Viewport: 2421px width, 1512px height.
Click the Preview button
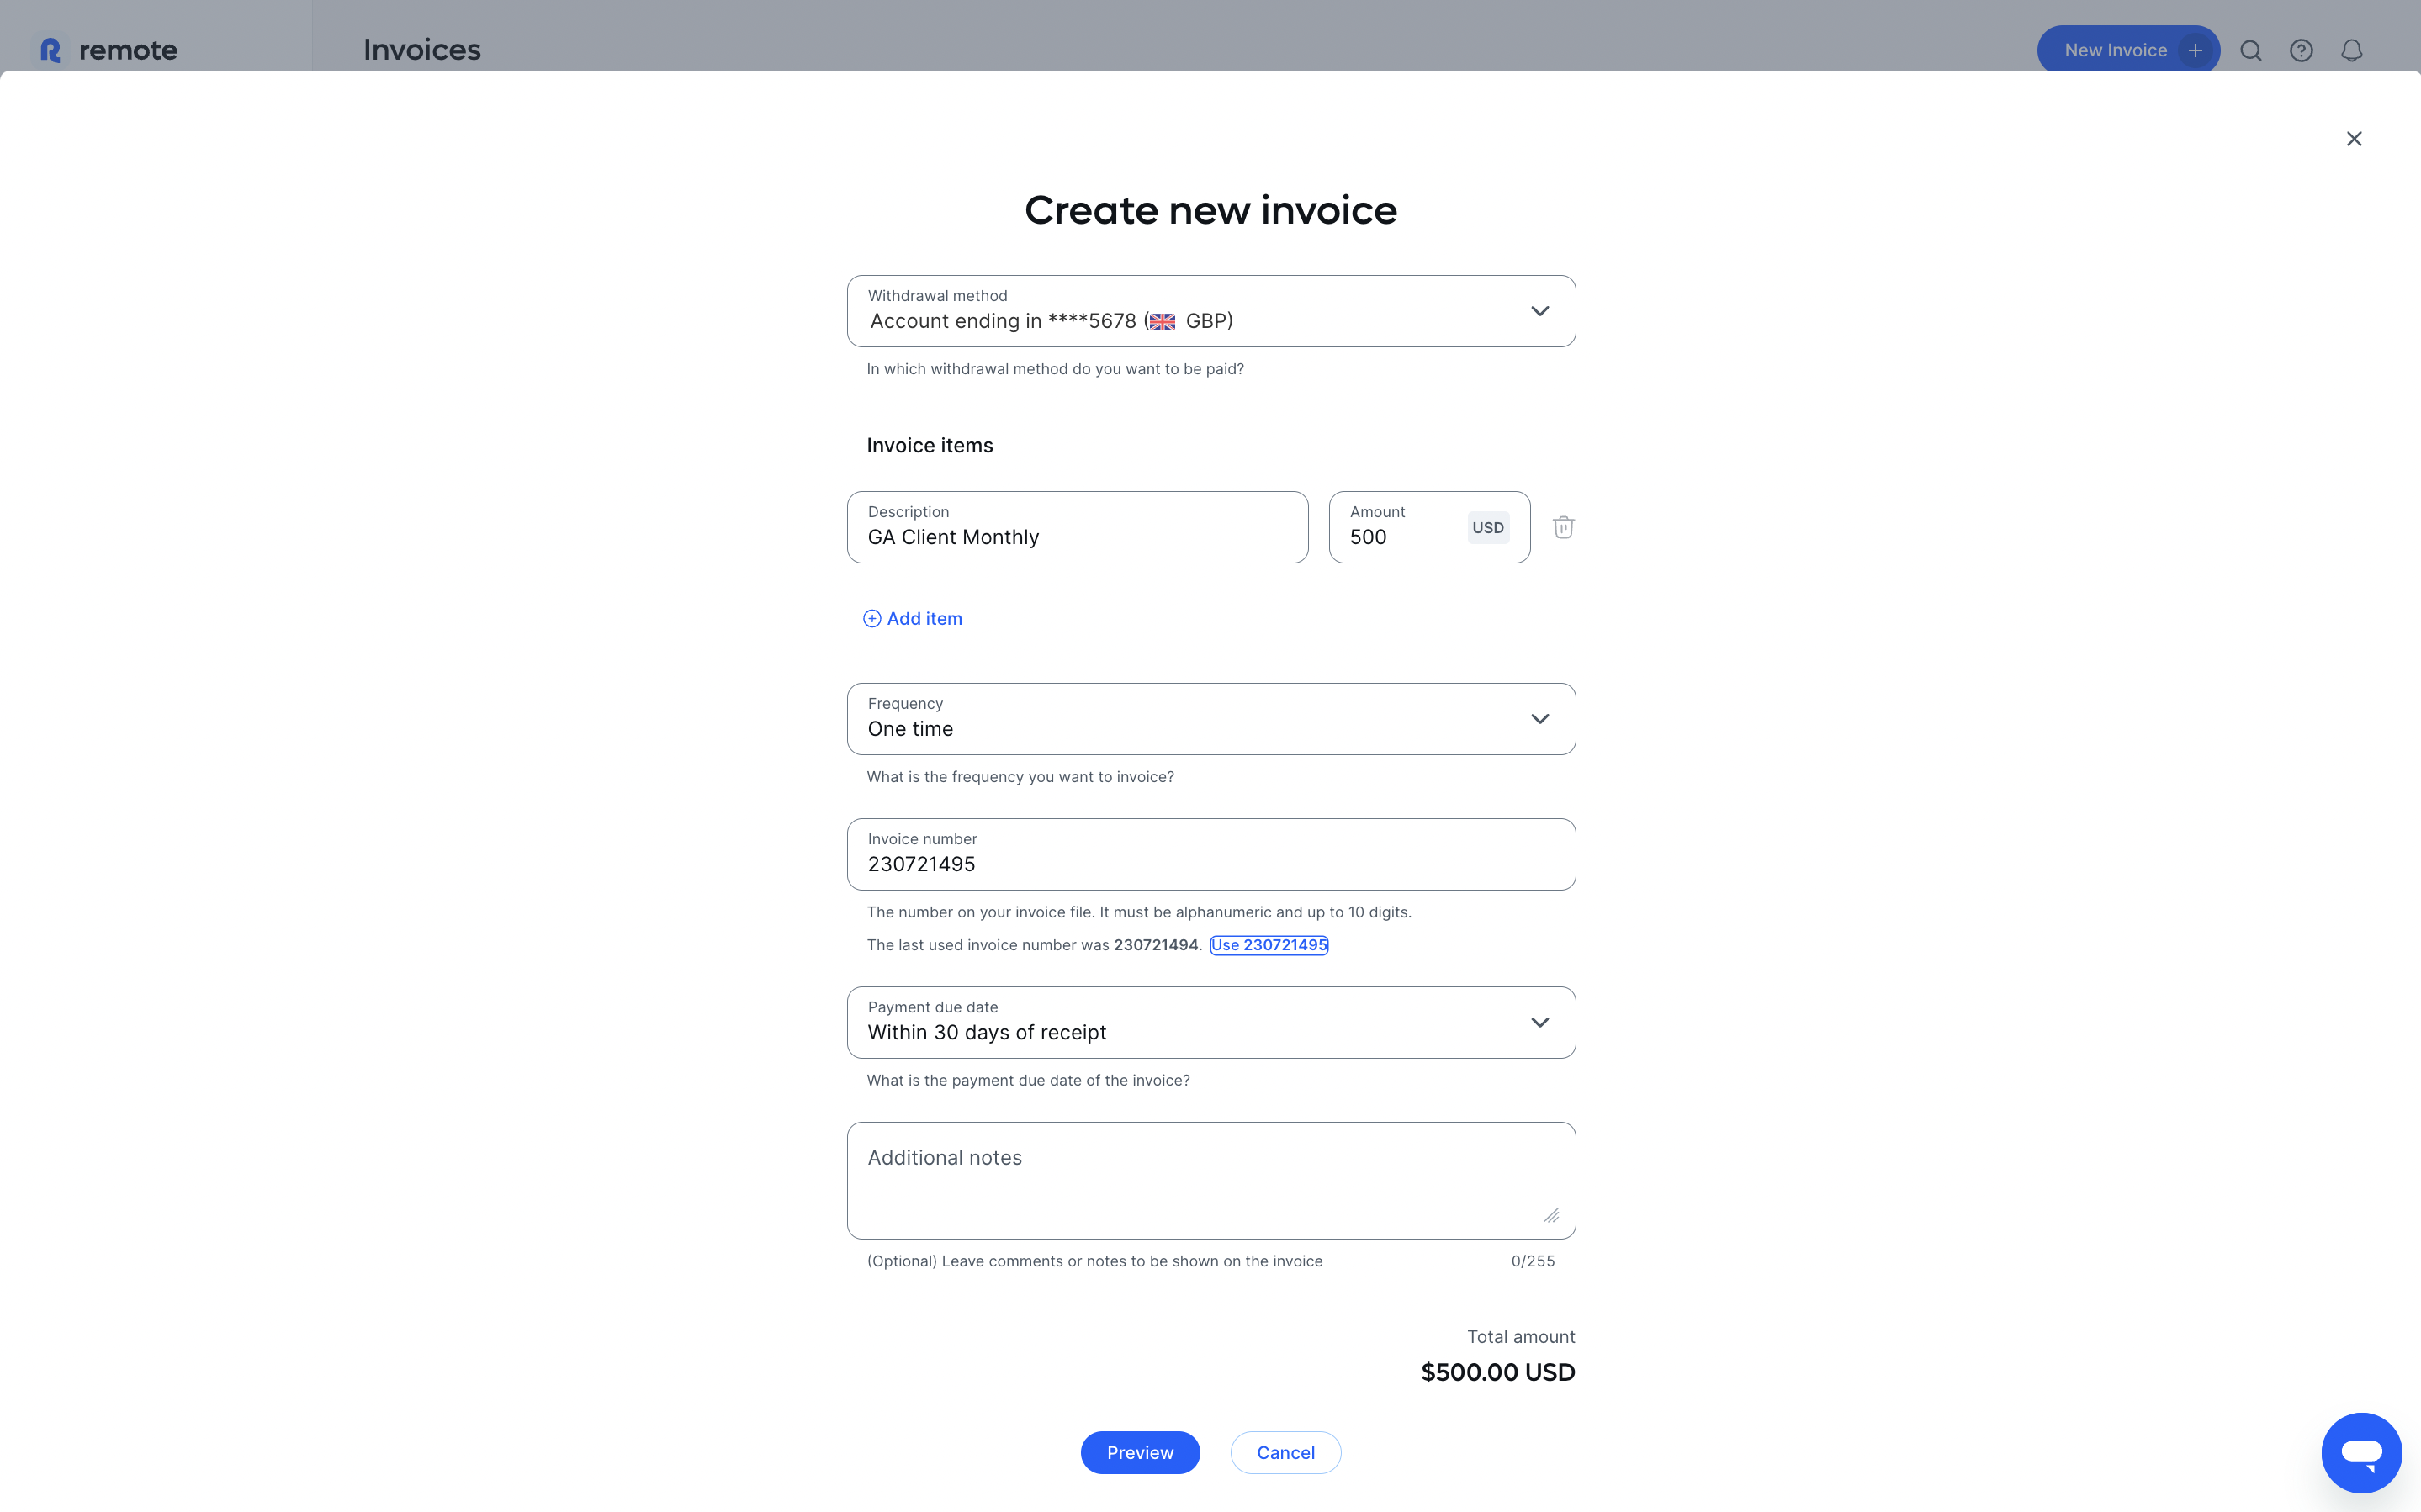point(1140,1452)
